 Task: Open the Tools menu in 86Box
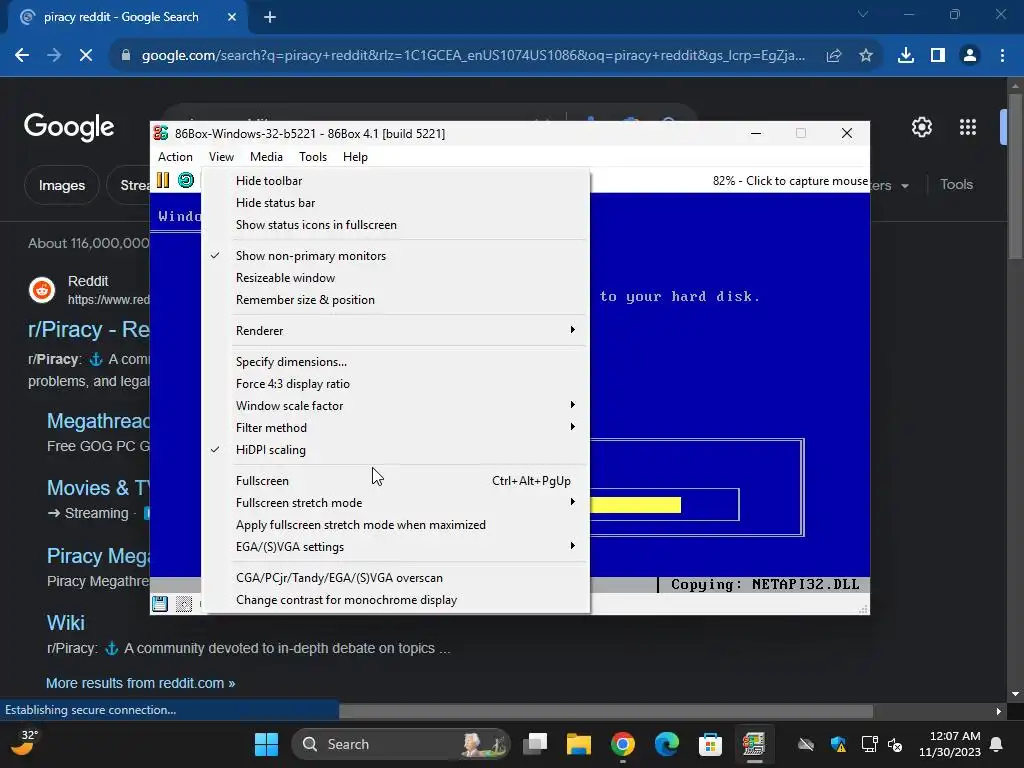click(x=313, y=157)
